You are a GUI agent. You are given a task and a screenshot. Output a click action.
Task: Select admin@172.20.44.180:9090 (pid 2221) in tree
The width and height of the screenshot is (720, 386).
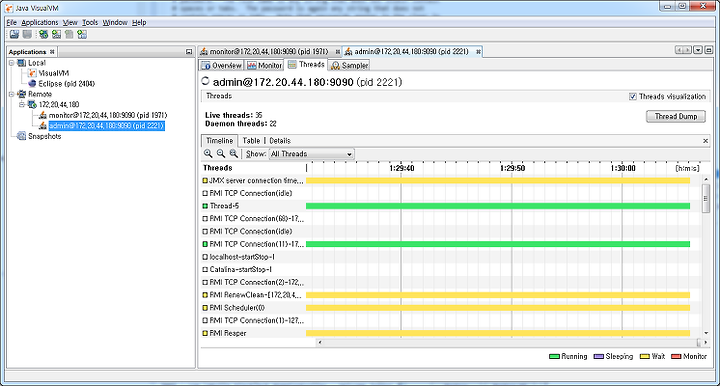tap(107, 126)
